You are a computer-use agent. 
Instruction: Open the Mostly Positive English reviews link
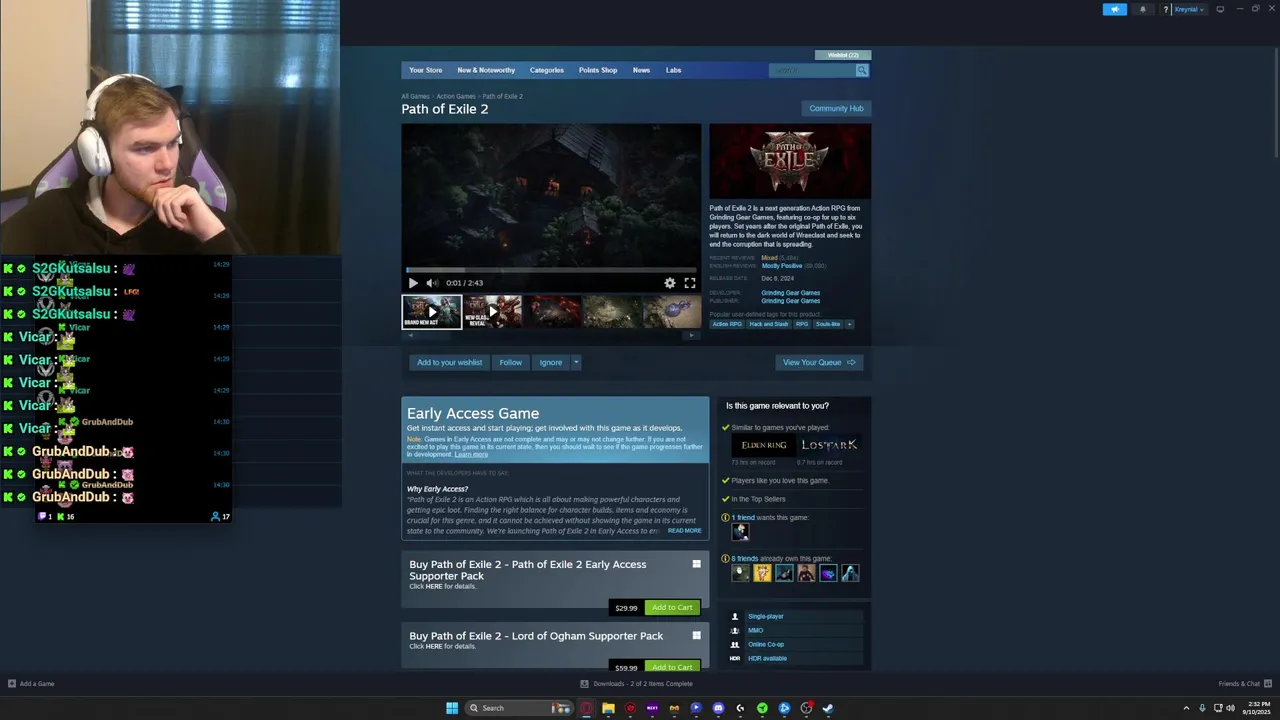(x=782, y=266)
